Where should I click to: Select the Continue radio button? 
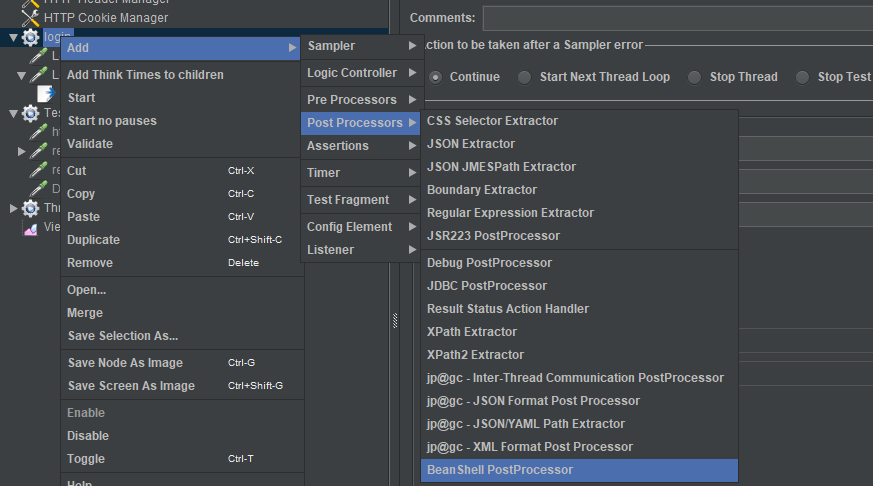pos(436,77)
